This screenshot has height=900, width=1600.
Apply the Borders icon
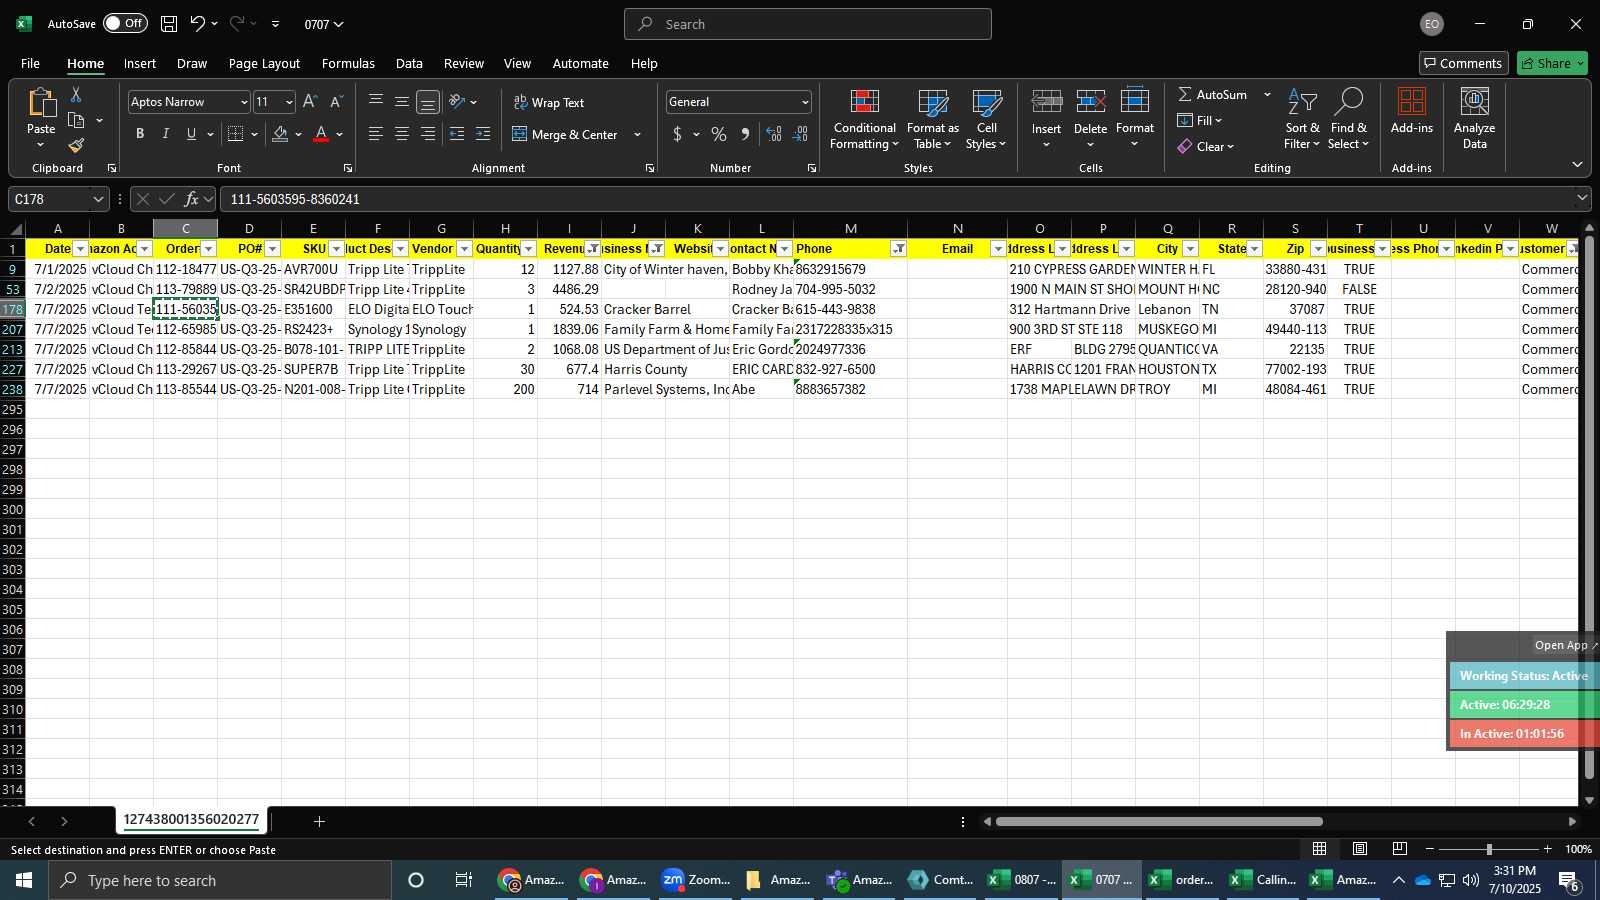point(236,134)
